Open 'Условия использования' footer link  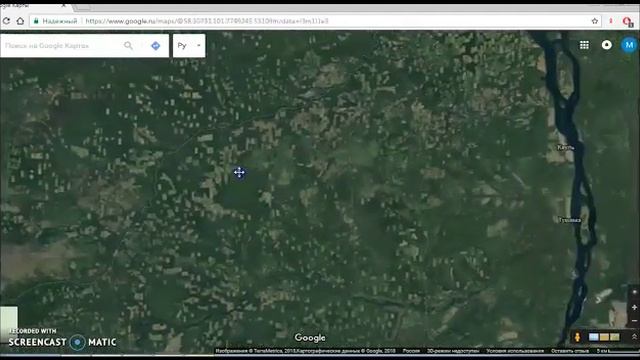pyautogui.click(x=515, y=351)
